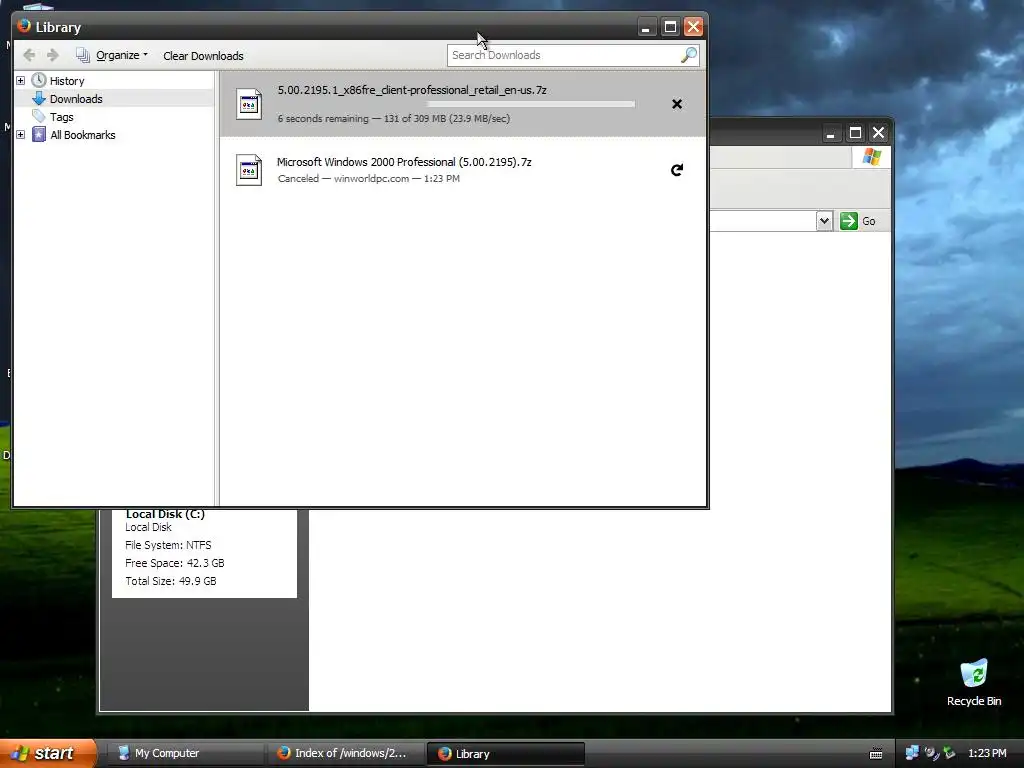Click the Firefox icon in Library title bar
This screenshot has height=768, width=1024.
[x=24, y=26]
